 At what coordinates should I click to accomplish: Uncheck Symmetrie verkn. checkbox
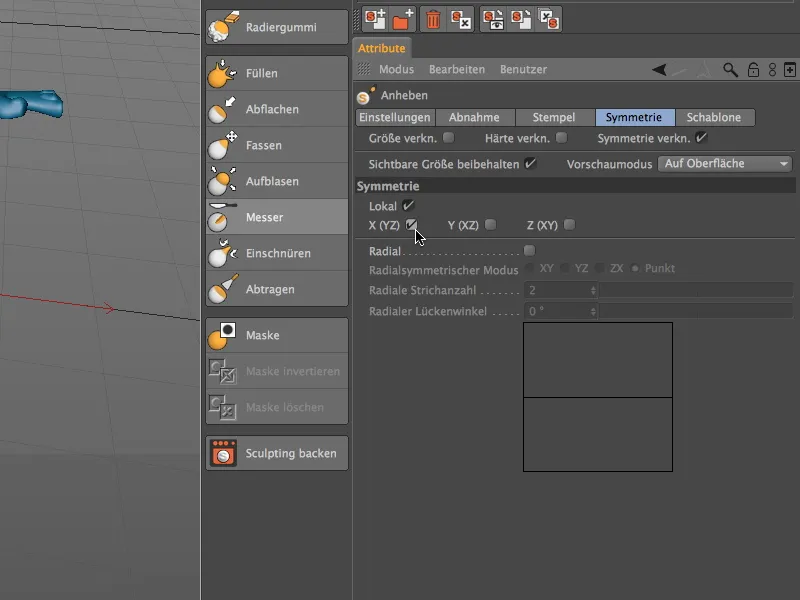coord(702,137)
